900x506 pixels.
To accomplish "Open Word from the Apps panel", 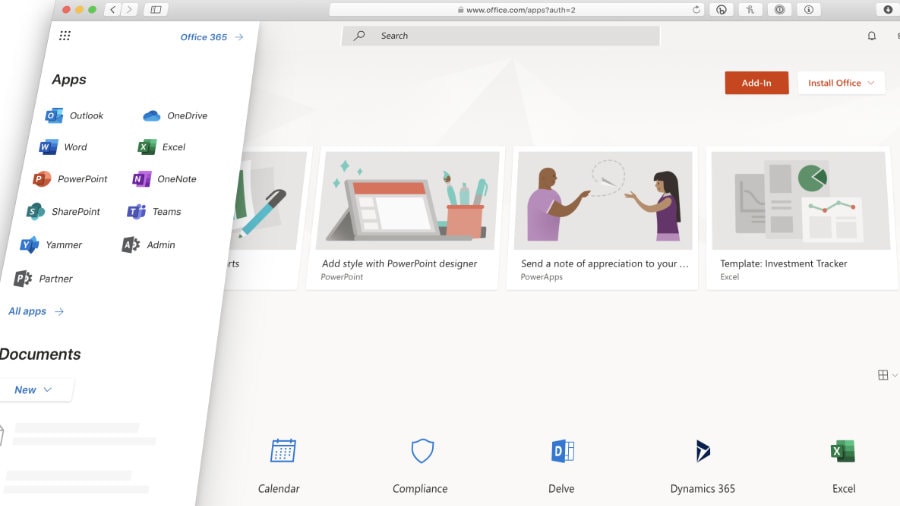I will point(63,147).
